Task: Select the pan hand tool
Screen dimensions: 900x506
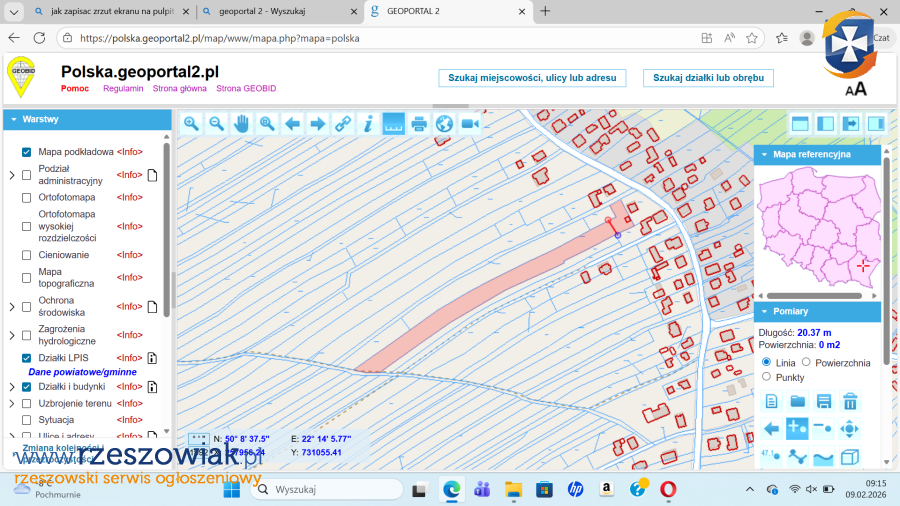Action: click(x=242, y=124)
